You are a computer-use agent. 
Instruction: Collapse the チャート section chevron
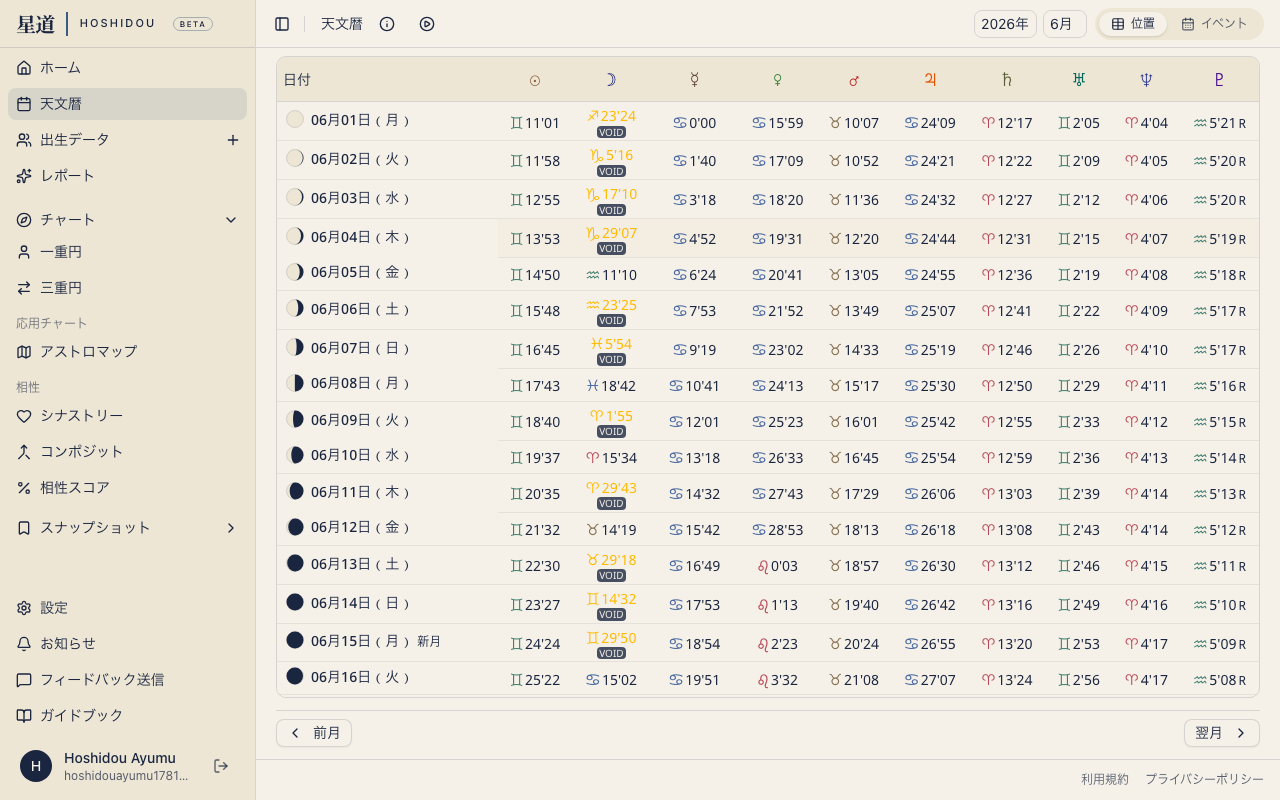(x=231, y=220)
